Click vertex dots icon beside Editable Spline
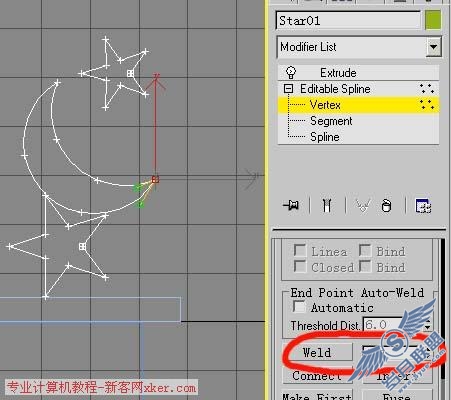Screen dimensions: 451x400 [427, 89]
